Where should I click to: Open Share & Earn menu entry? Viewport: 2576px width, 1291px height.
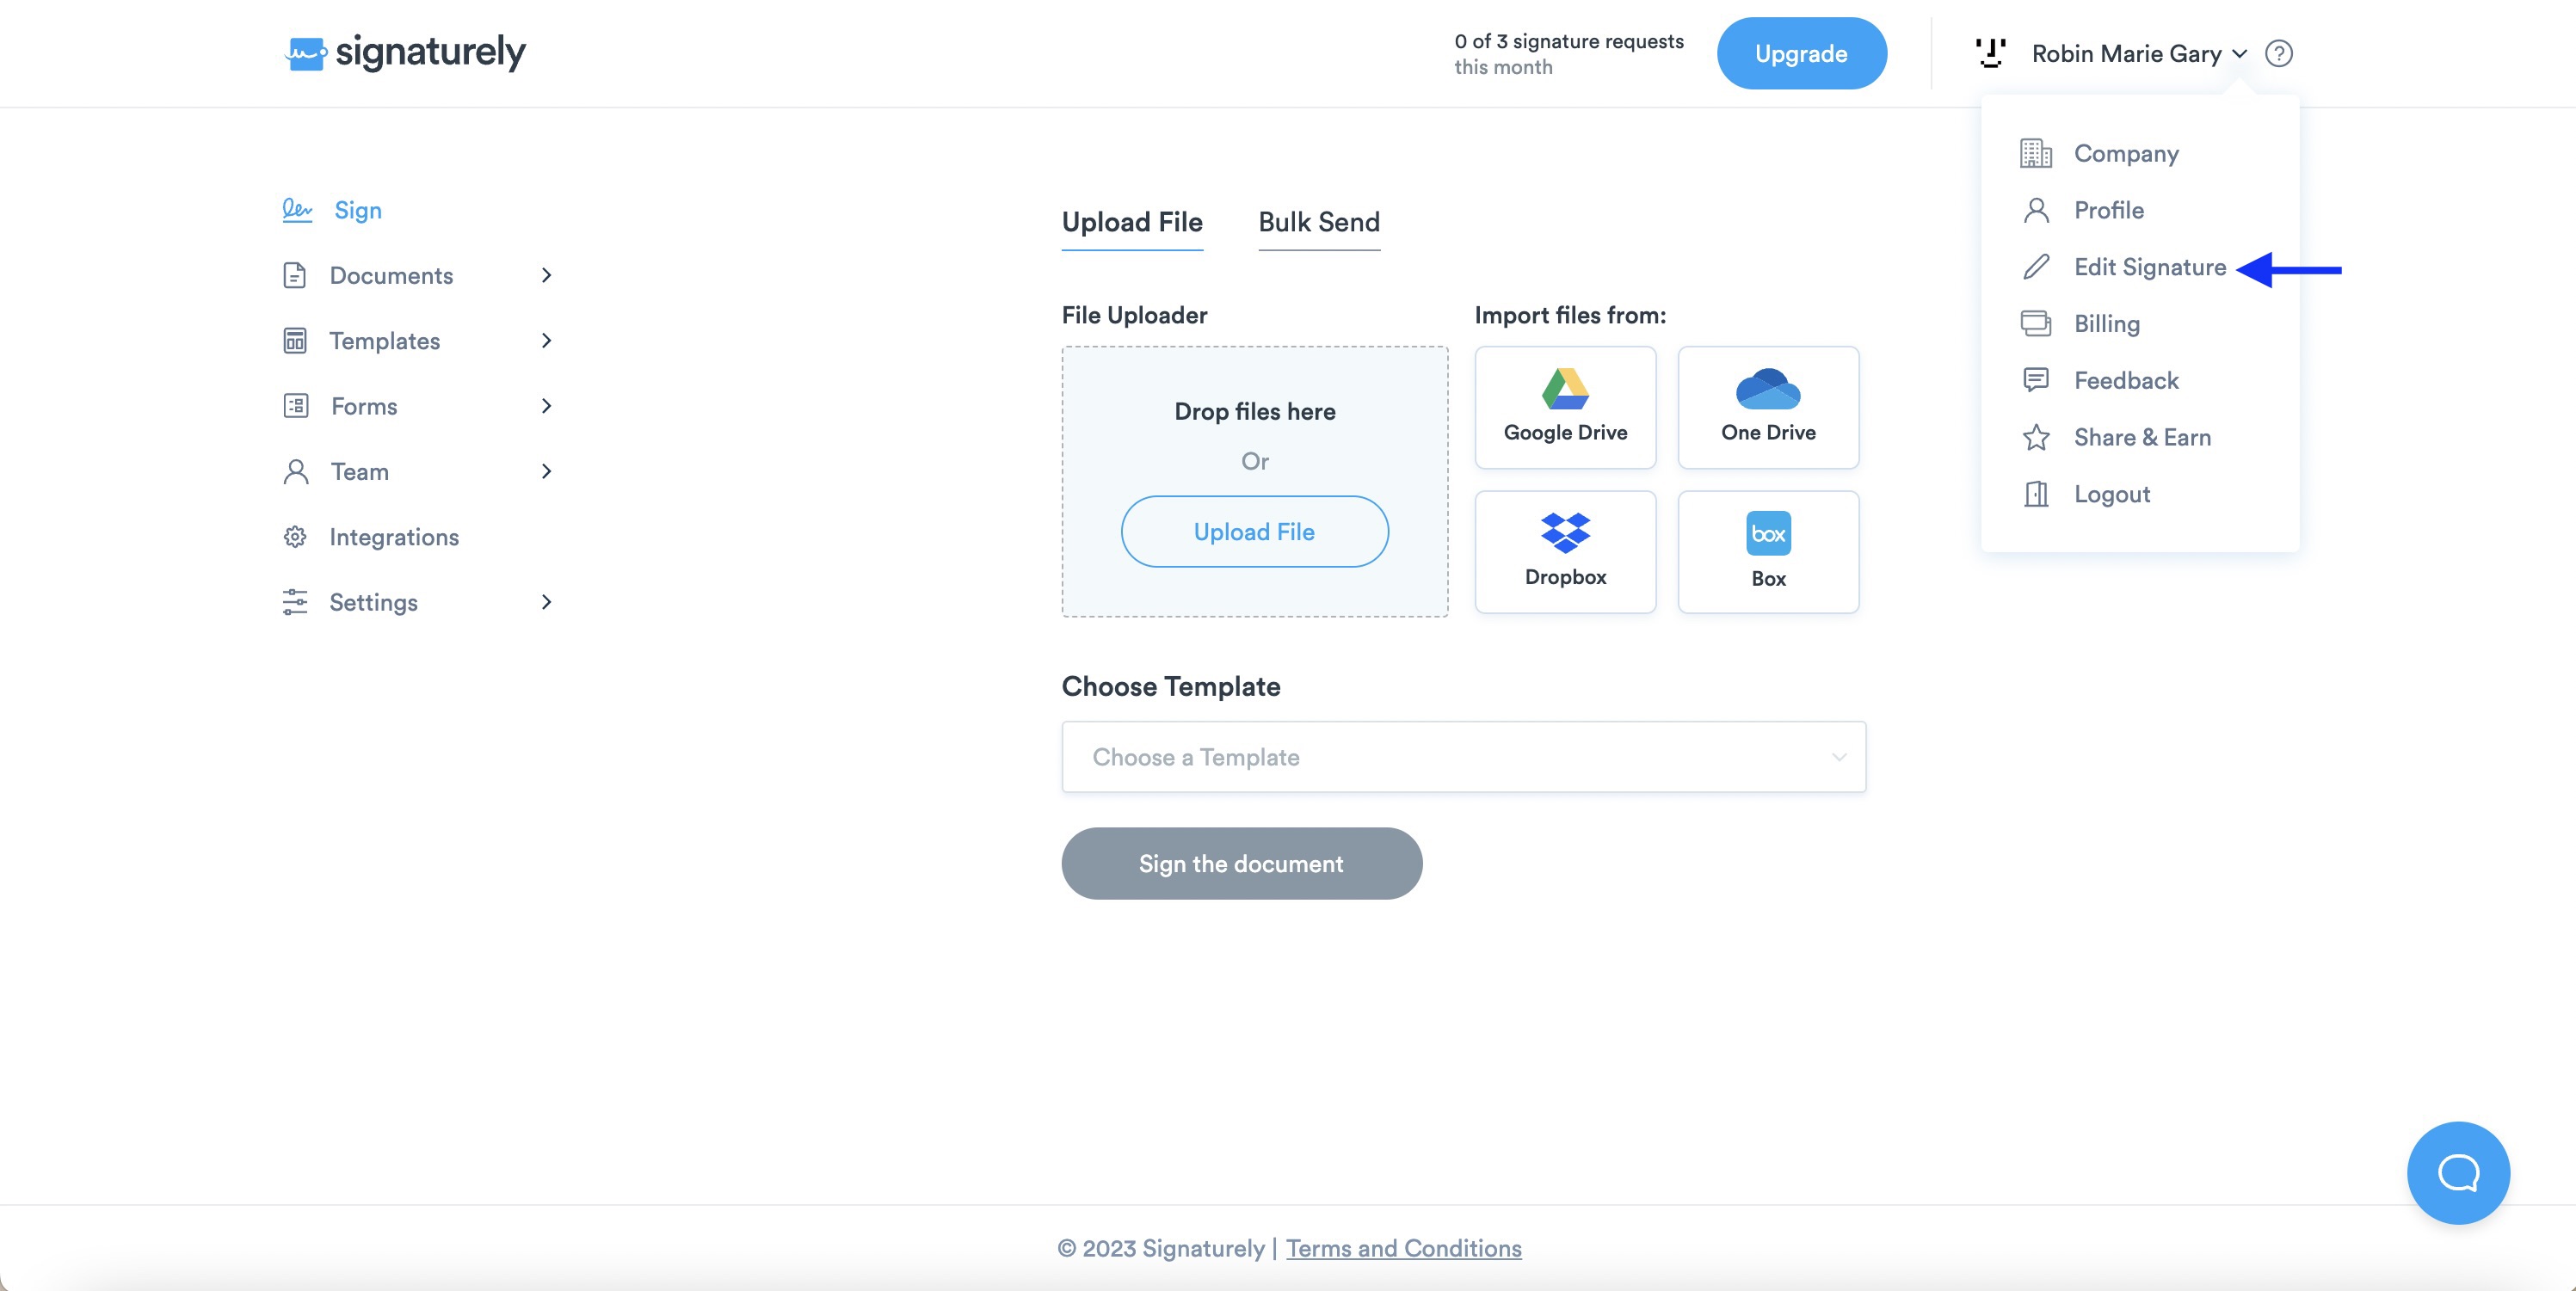click(x=2142, y=437)
